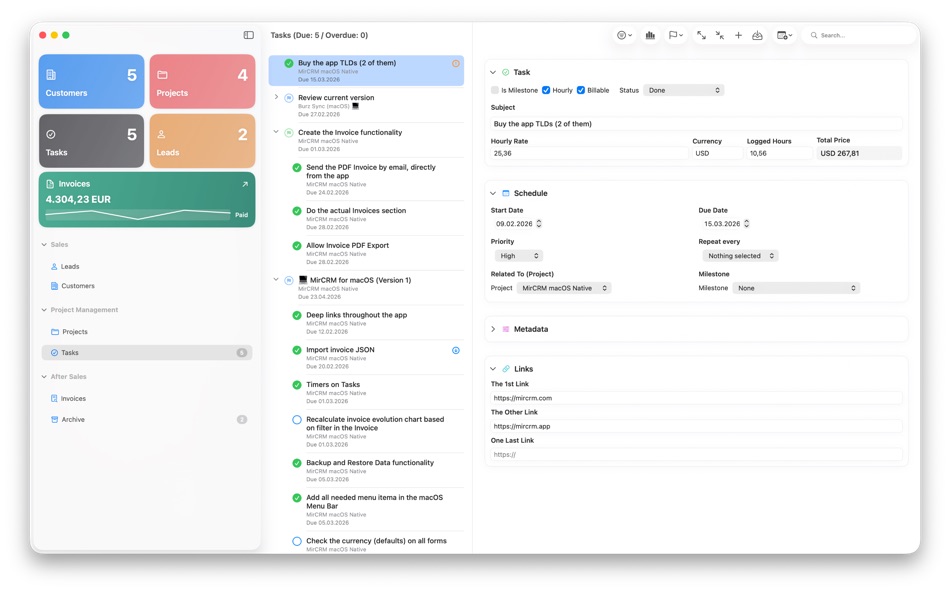This screenshot has width=950, height=594.
Task: Collapse the After Sales sidebar group
Action: tap(44, 376)
